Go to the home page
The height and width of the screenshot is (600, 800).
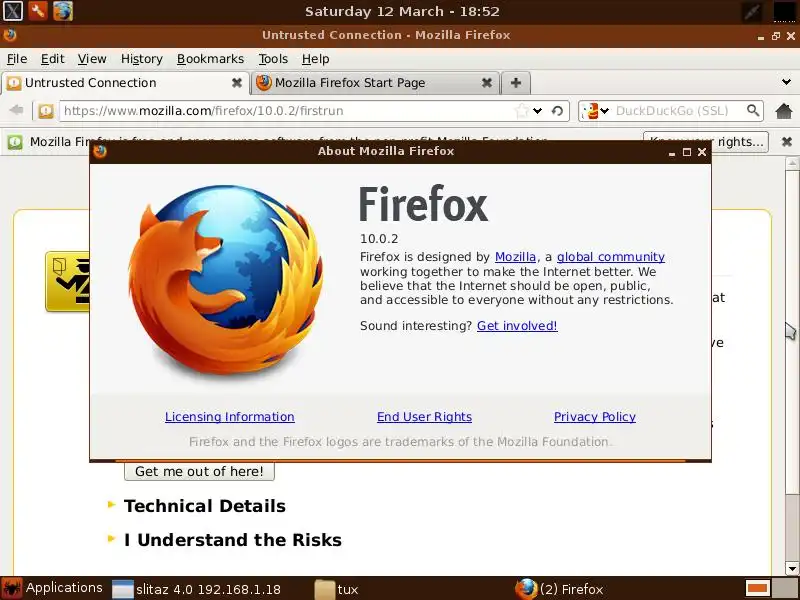784,111
